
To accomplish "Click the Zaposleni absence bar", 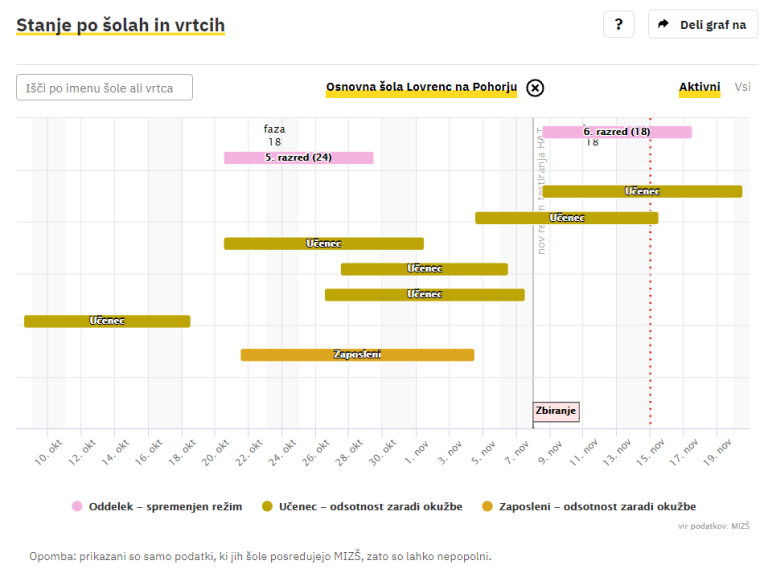I will (357, 355).
